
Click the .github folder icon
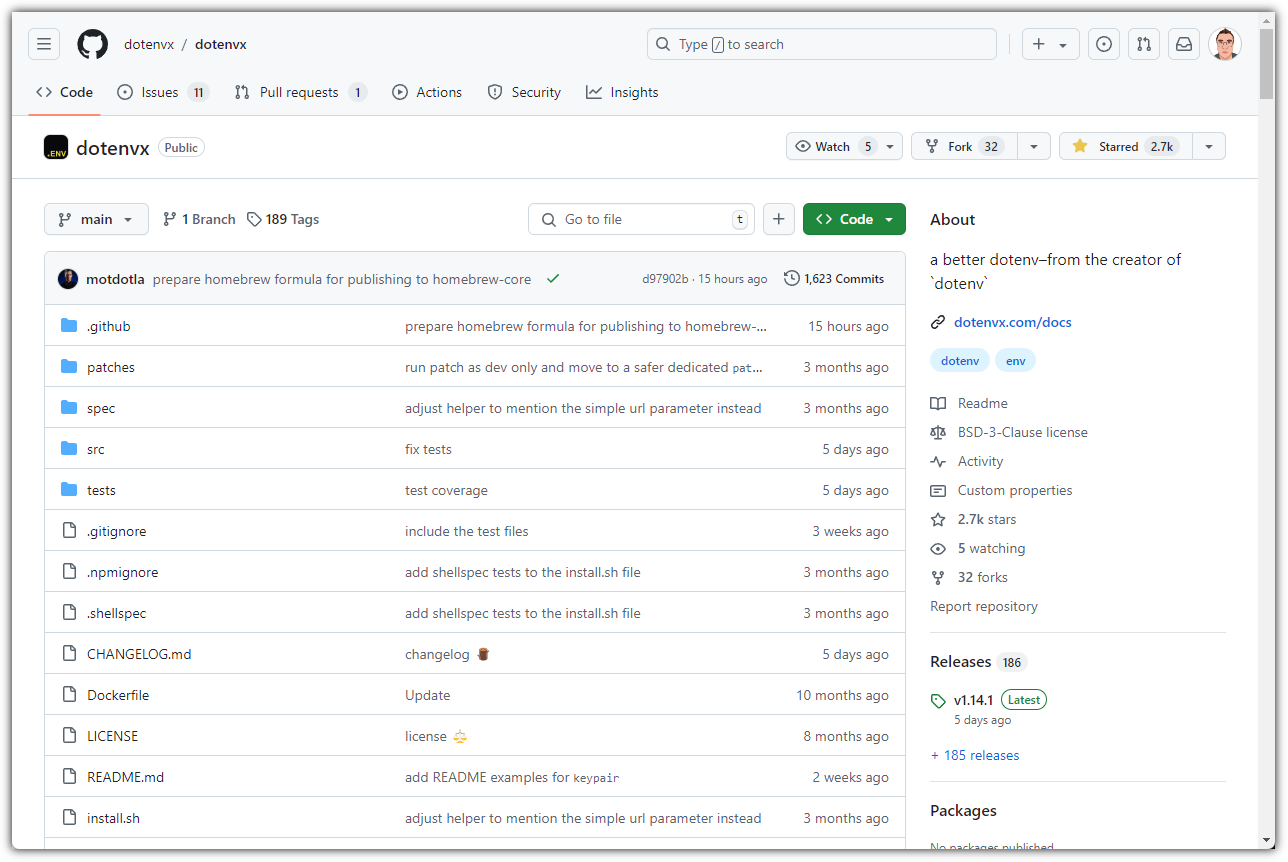pyautogui.click(x=69, y=326)
